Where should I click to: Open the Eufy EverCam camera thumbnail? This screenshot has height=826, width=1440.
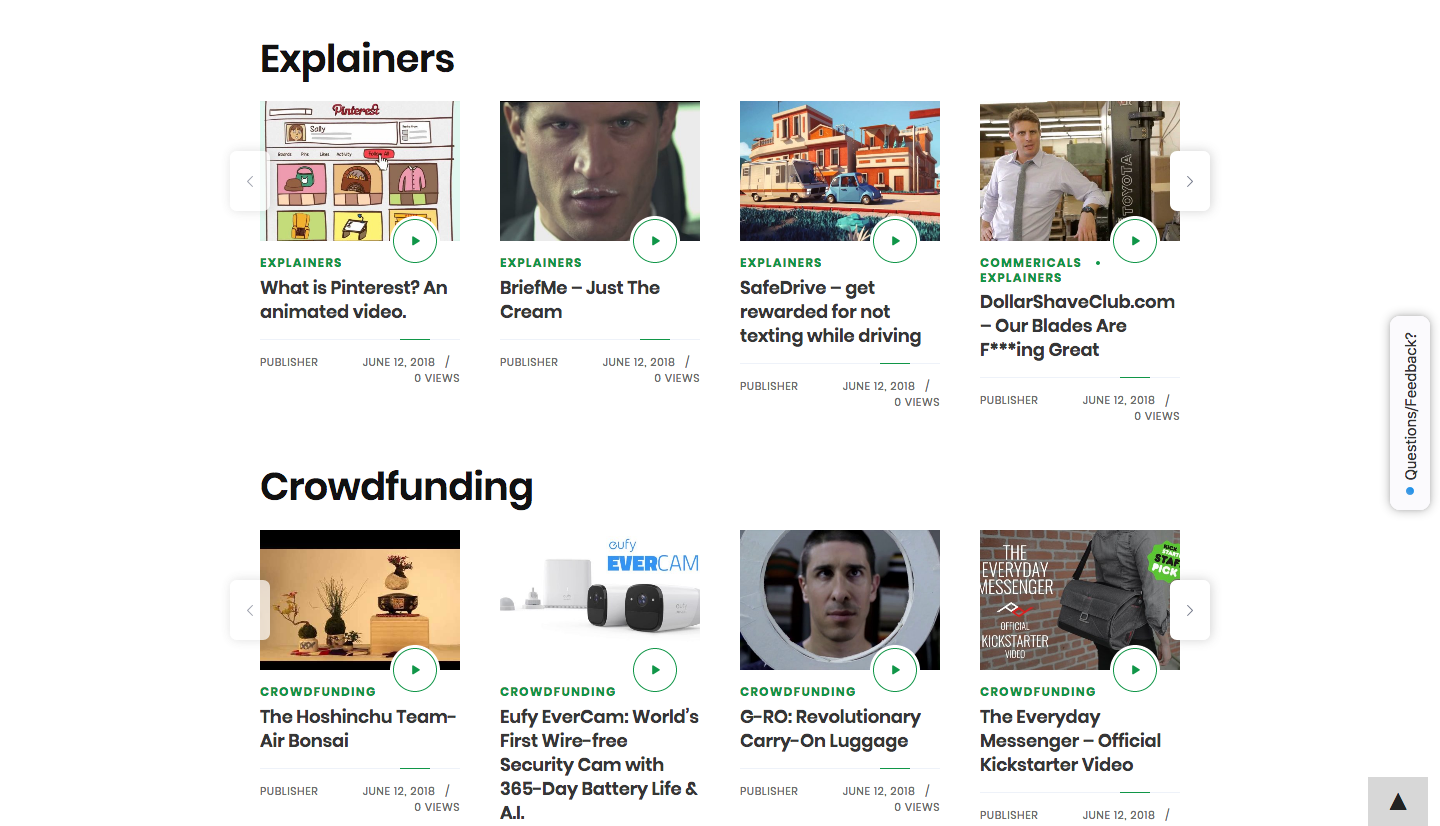tap(600, 600)
